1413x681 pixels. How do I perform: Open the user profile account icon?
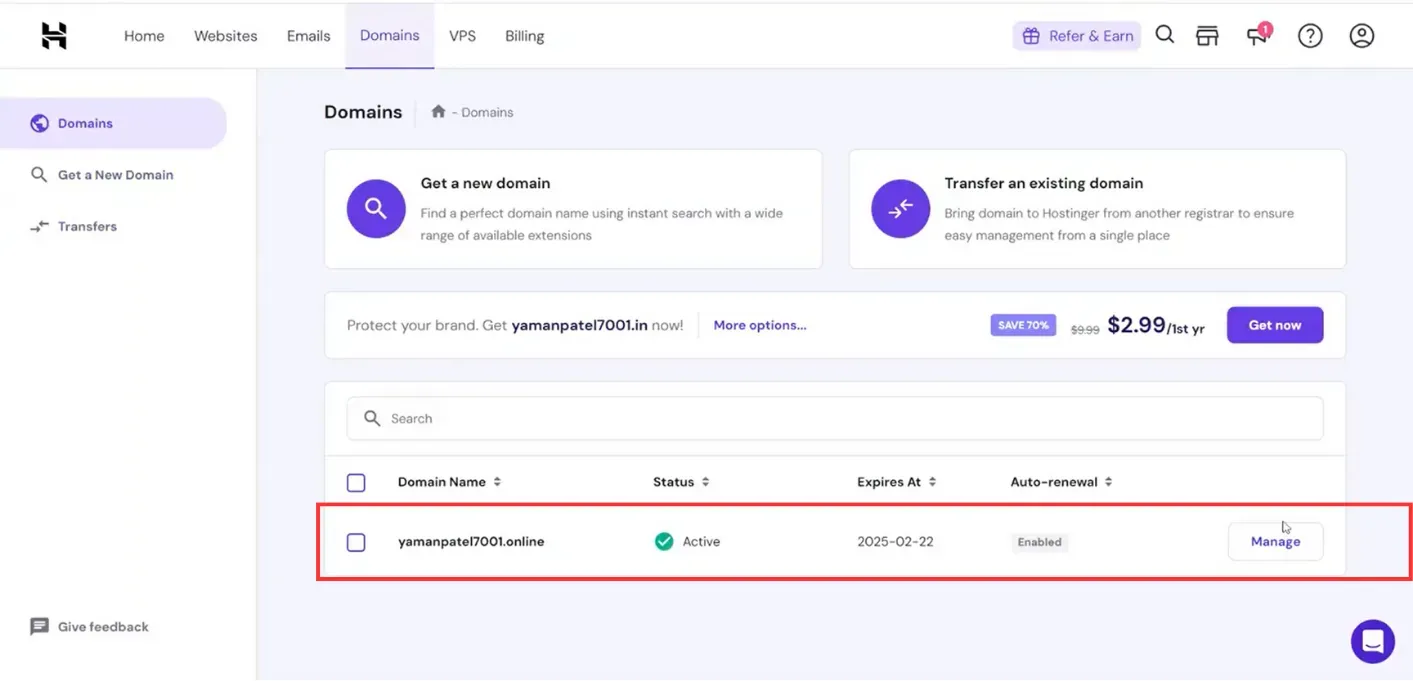click(1362, 36)
